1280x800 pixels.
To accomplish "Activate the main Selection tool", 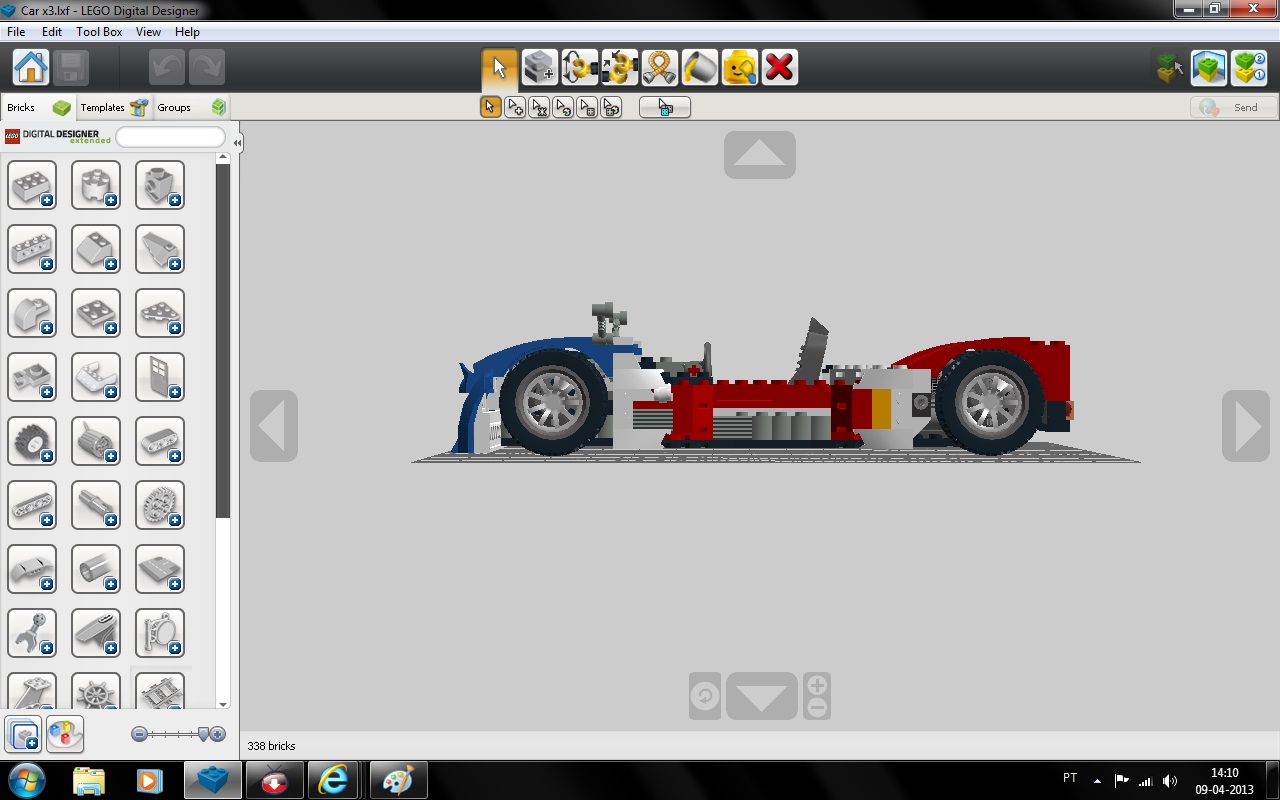I will click(500, 67).
